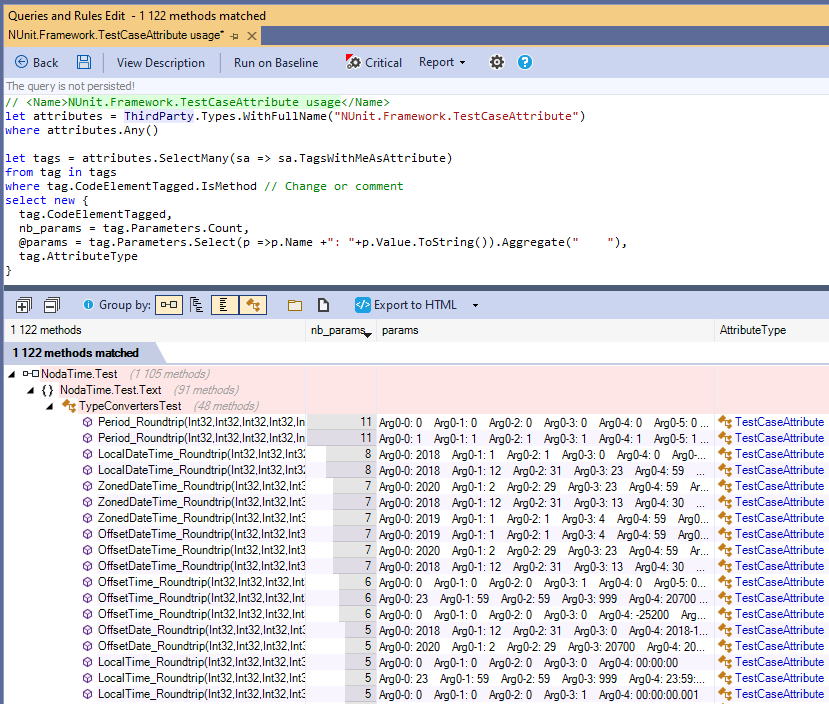This screenshot has height=704, width=829.
Task: Collapse the NodaTime.Test.Text namespace node
Action: [x=31, y=390]
